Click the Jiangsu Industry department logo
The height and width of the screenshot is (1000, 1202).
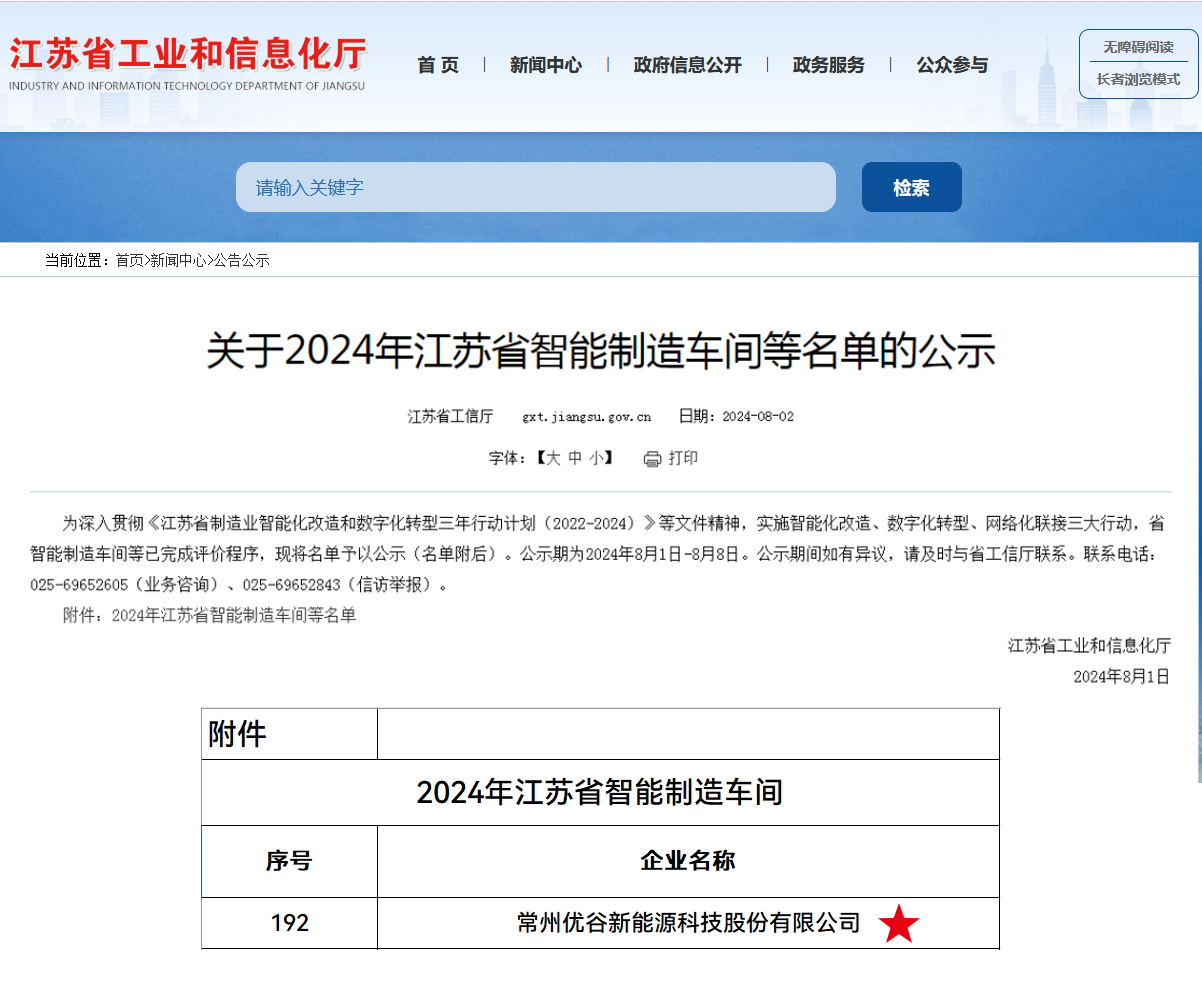pyautogui.click(x=188, y=64)
